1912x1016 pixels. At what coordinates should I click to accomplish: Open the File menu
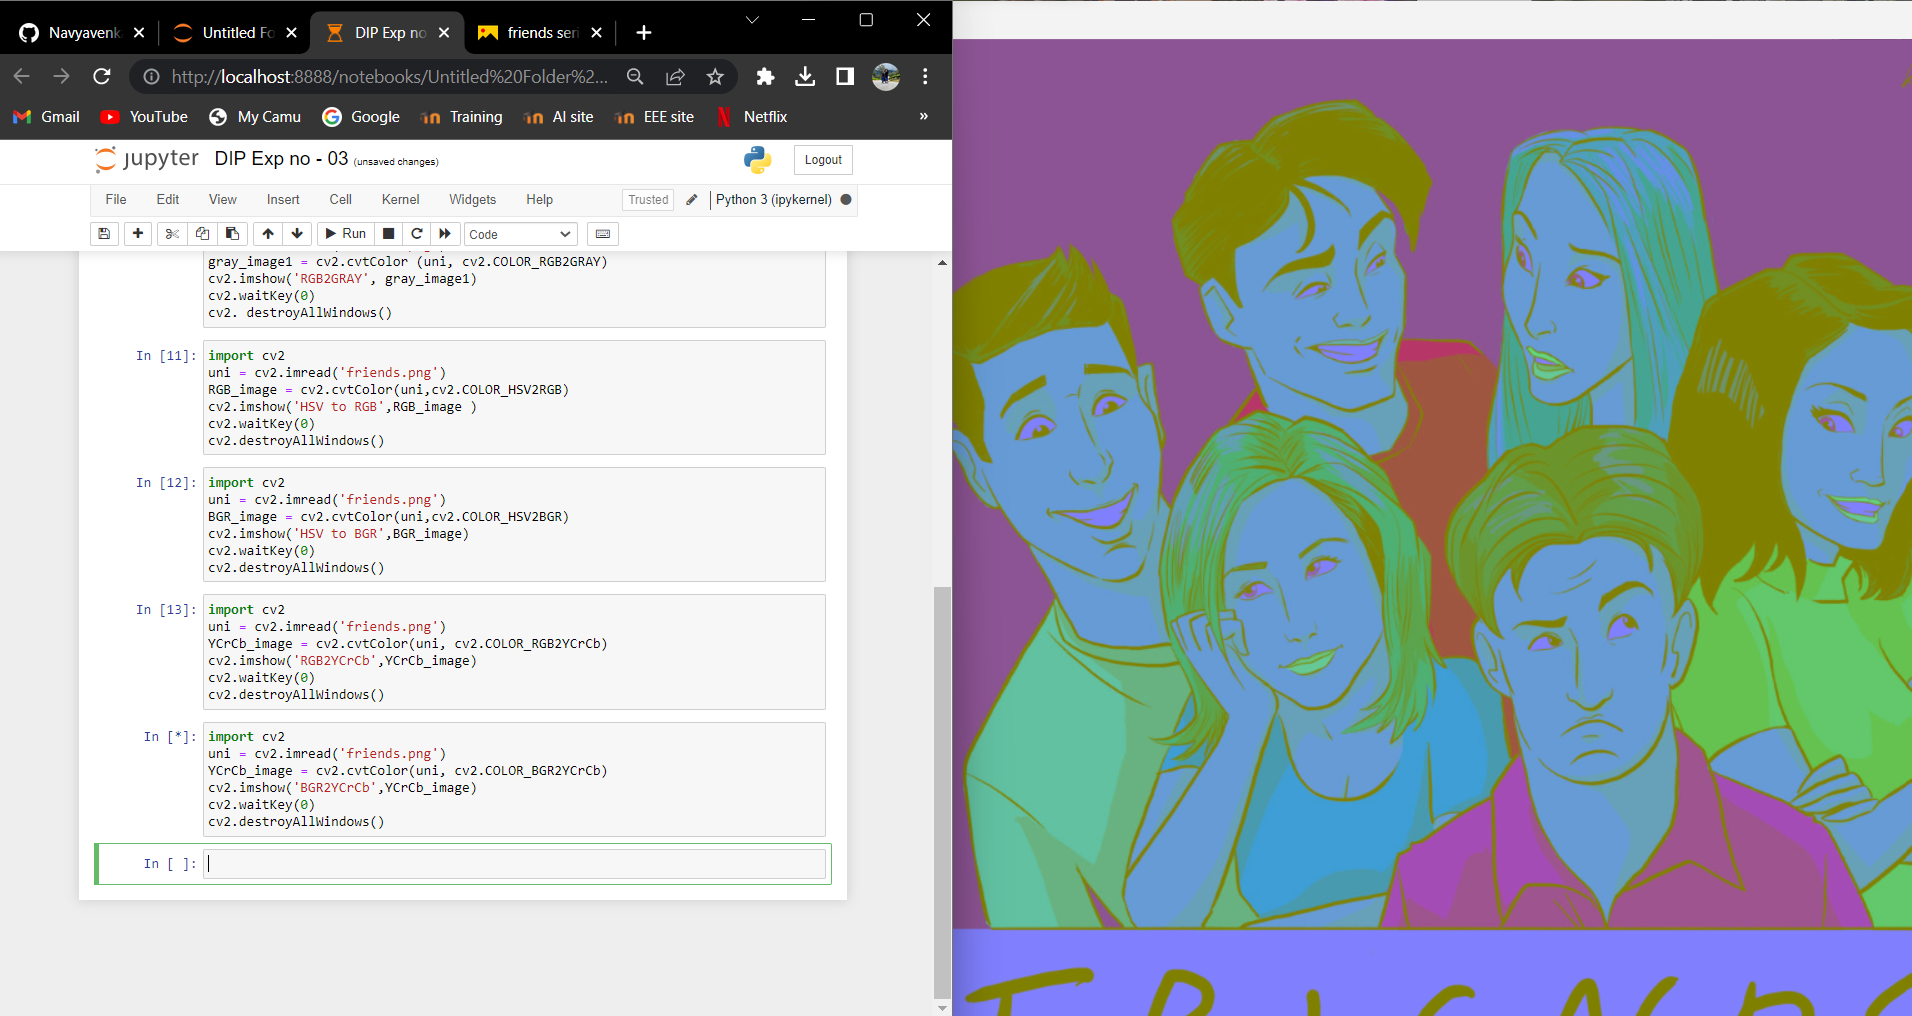click(x=116, y=200)
